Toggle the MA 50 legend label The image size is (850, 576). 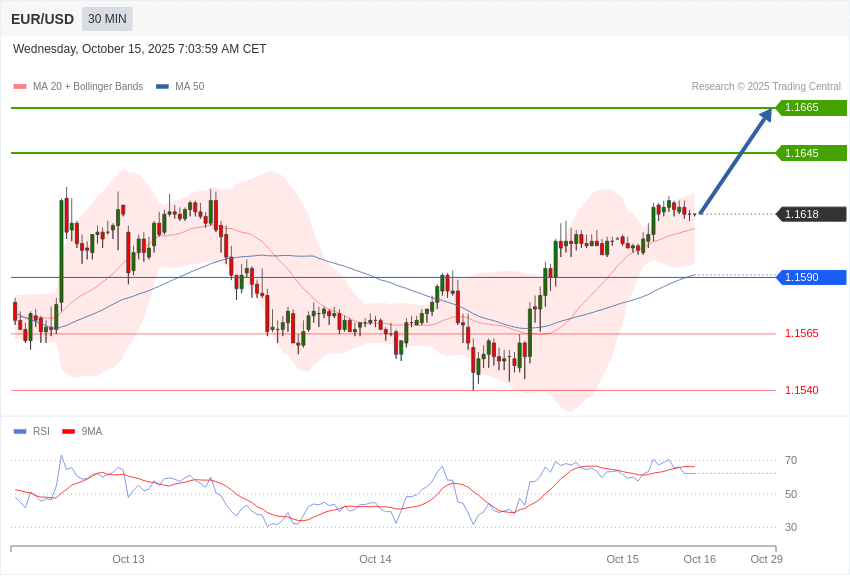tap(189, 87)
